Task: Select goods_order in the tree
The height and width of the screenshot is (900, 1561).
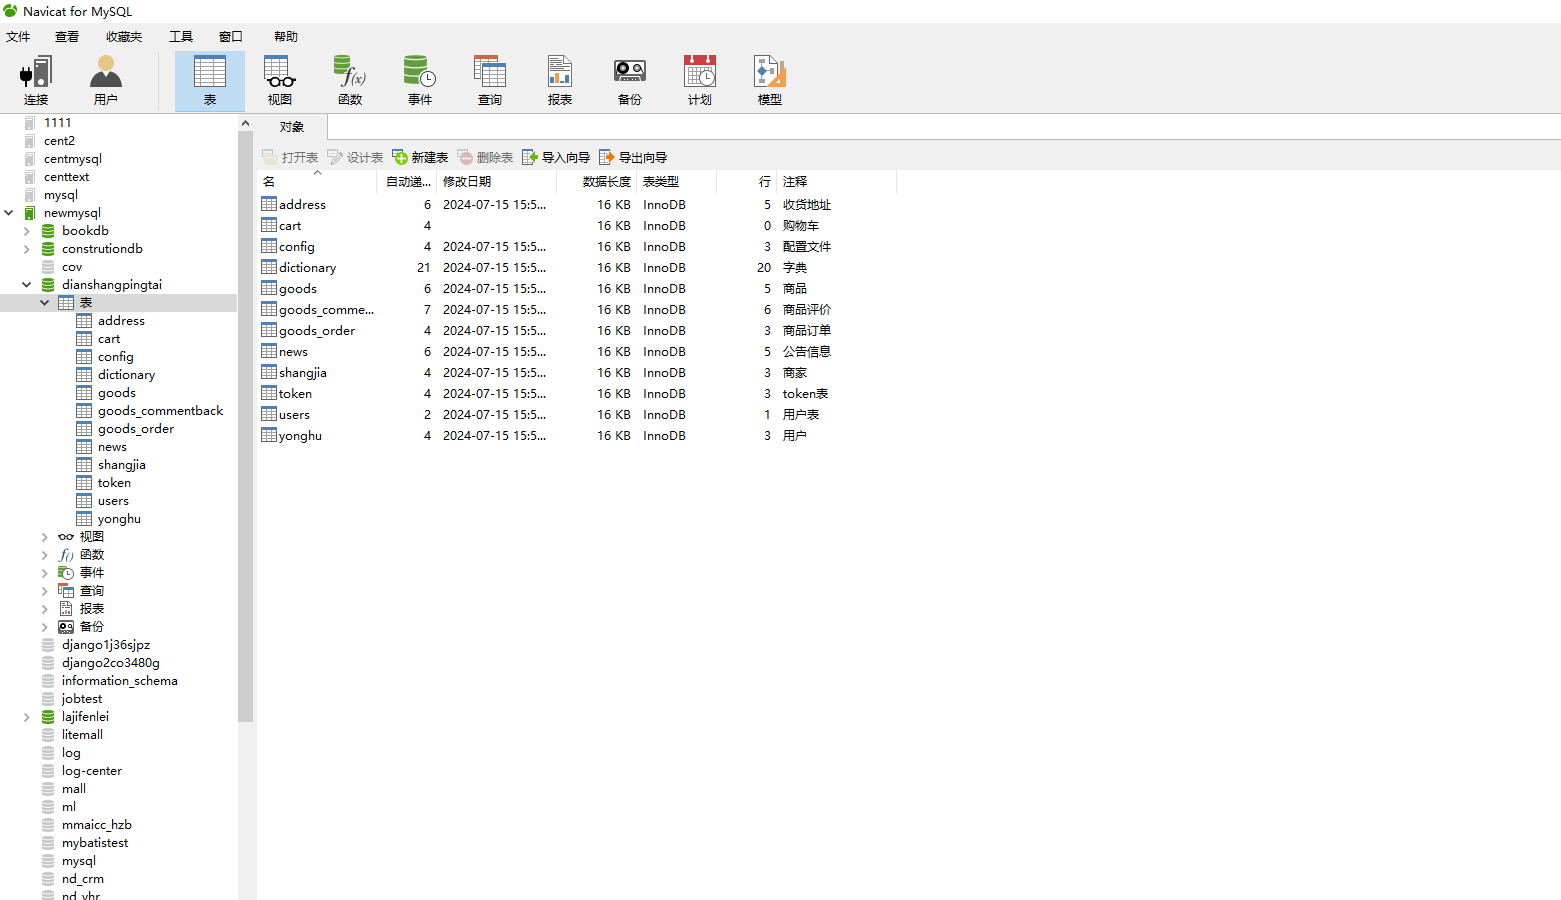Action: pyautogui.click(x=136, y=429)
